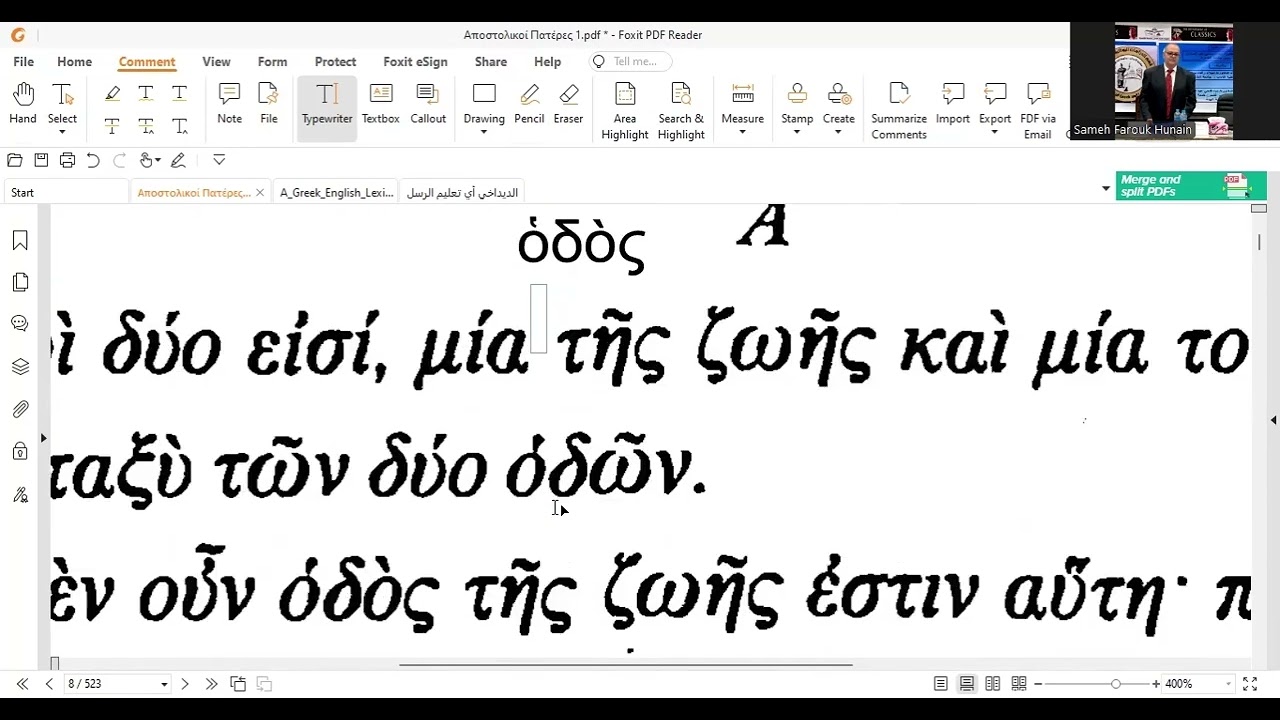This screenshot has height=720, width=1280.
Task: Switch to facing pages view
Action: pos(993,684)
